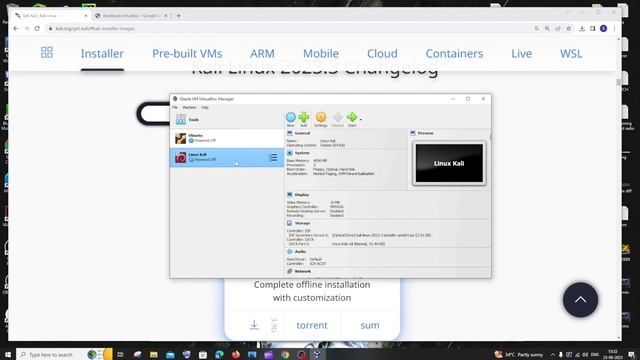Viewport: 640px width, 360px height.
Task: Click the Storage section header
Action: (302, 223)
